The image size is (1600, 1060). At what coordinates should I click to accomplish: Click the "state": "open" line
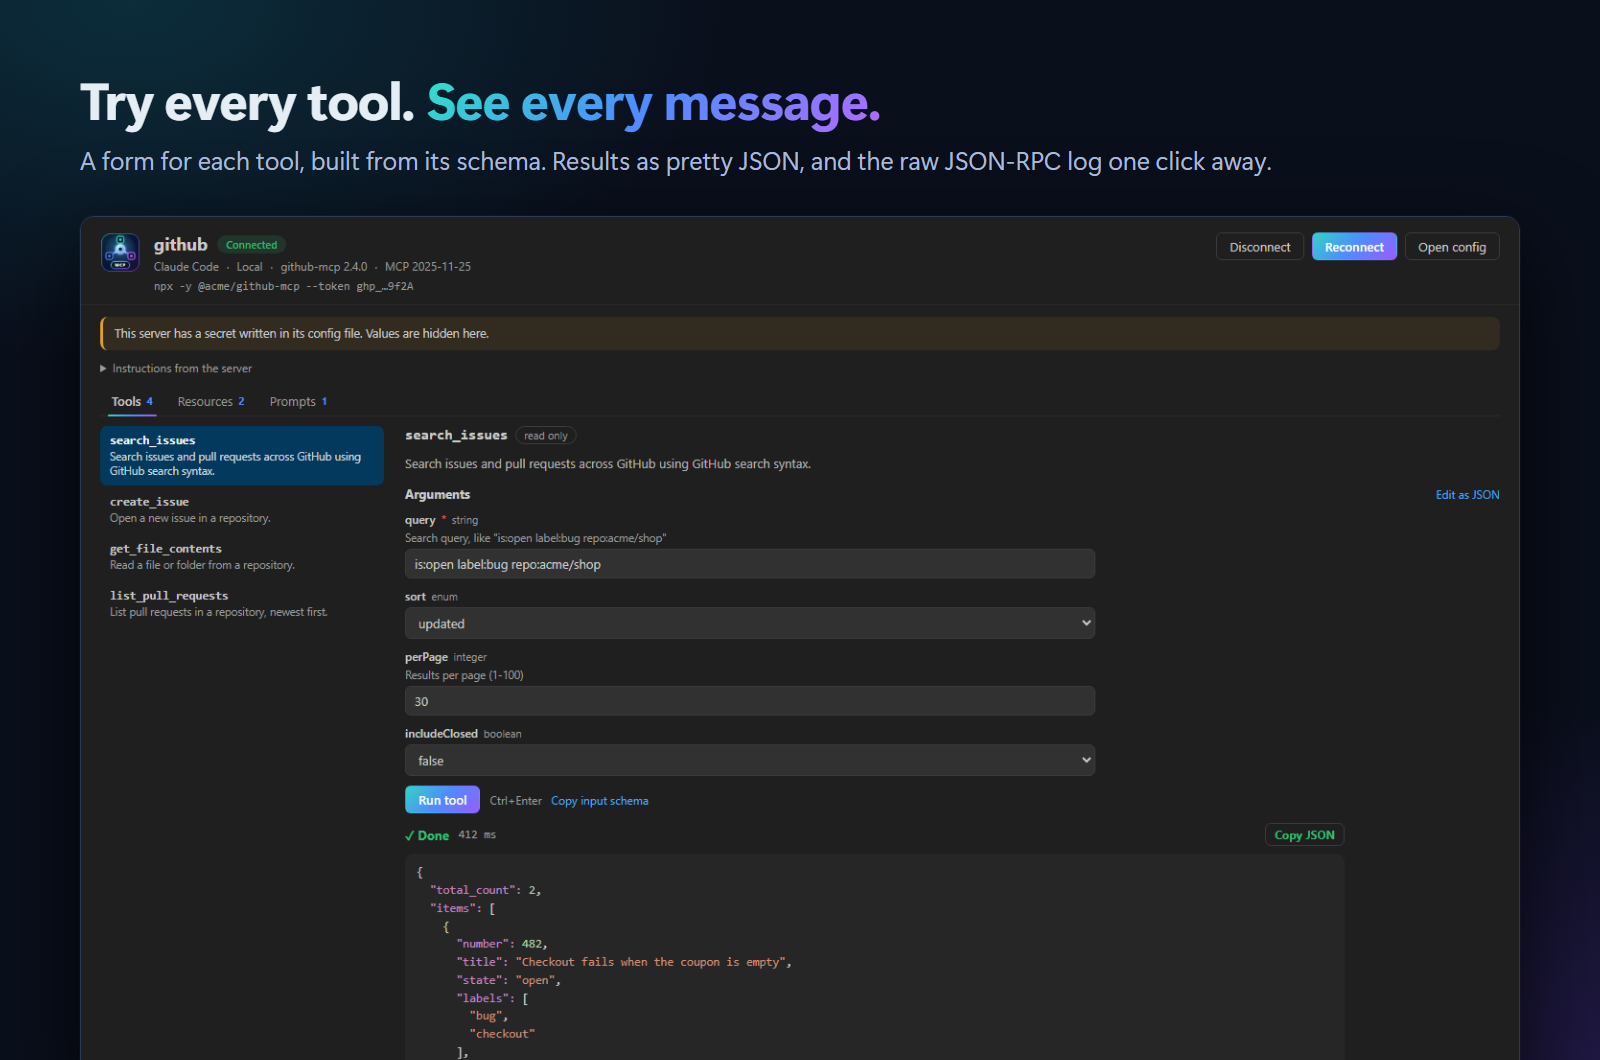pyautogui.click(x=508, y=980)
